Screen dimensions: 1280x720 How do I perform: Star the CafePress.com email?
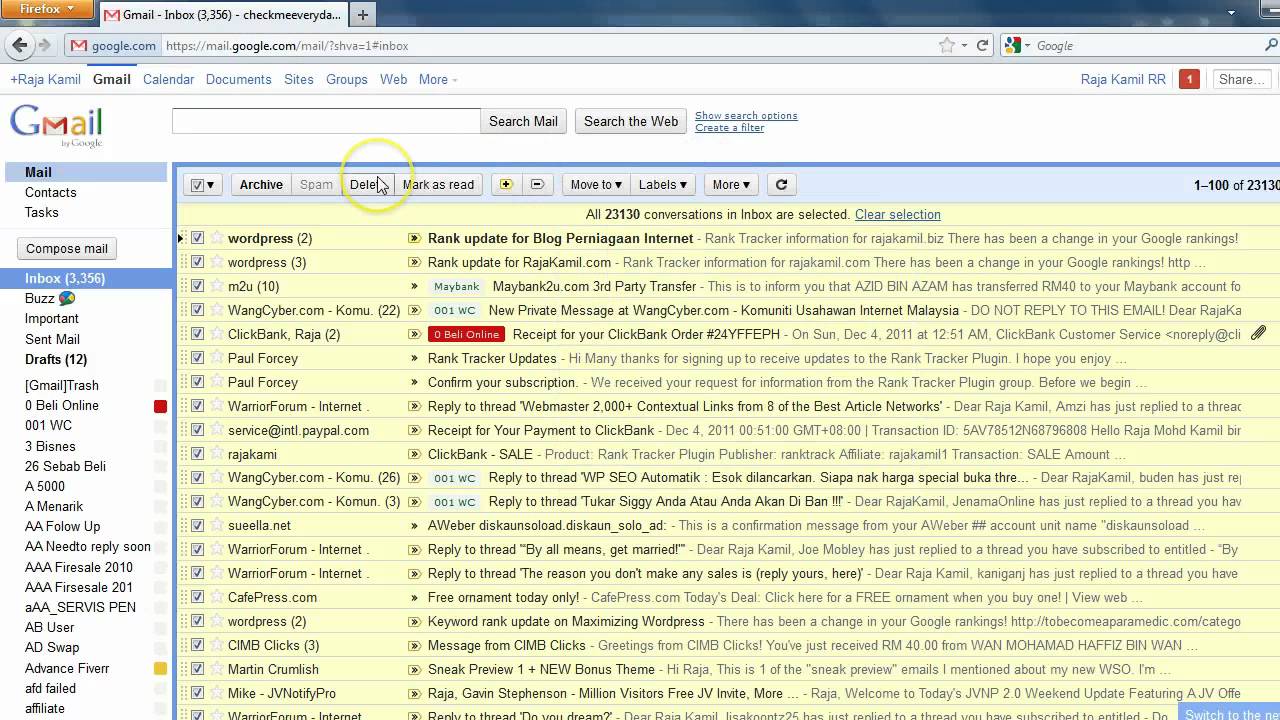pyautogui.click(x=216, y=597)
